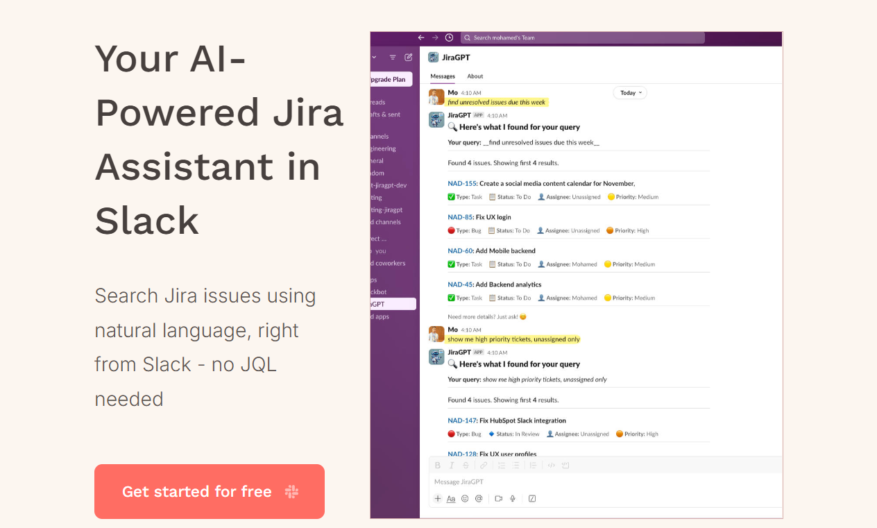The image size is (877, 528).
Task: Click the insert link icon in composer
Action: point(484,465)
